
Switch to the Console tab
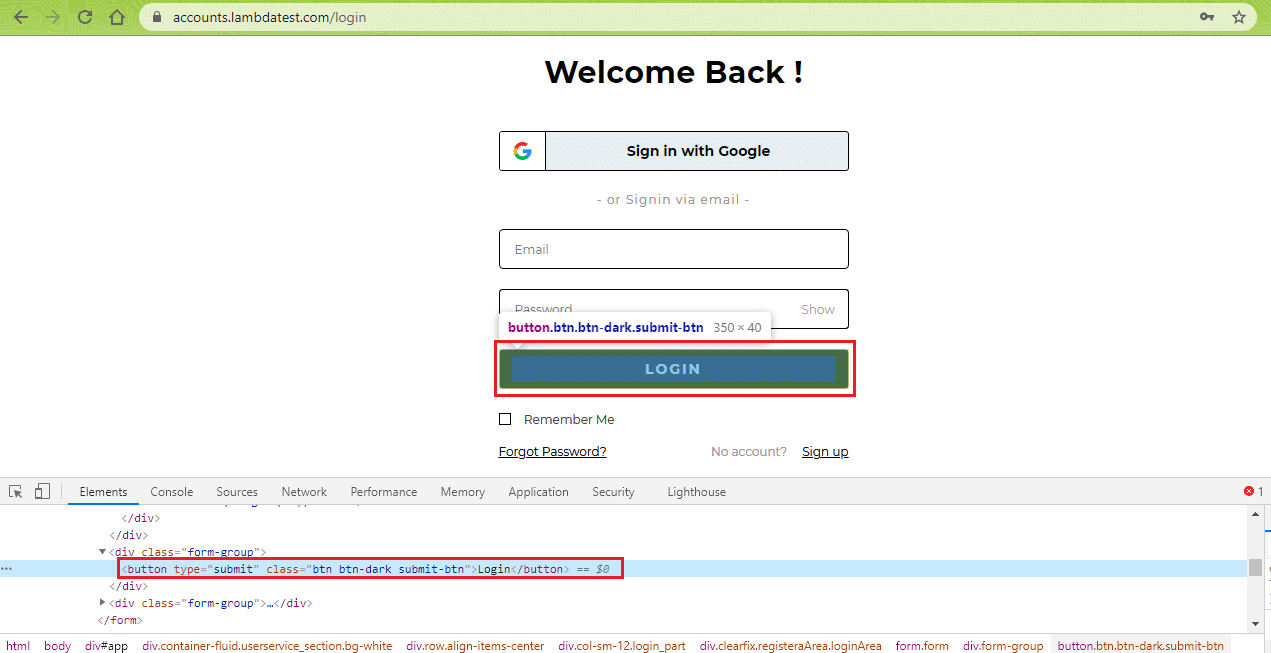click(x=171, y=492)
